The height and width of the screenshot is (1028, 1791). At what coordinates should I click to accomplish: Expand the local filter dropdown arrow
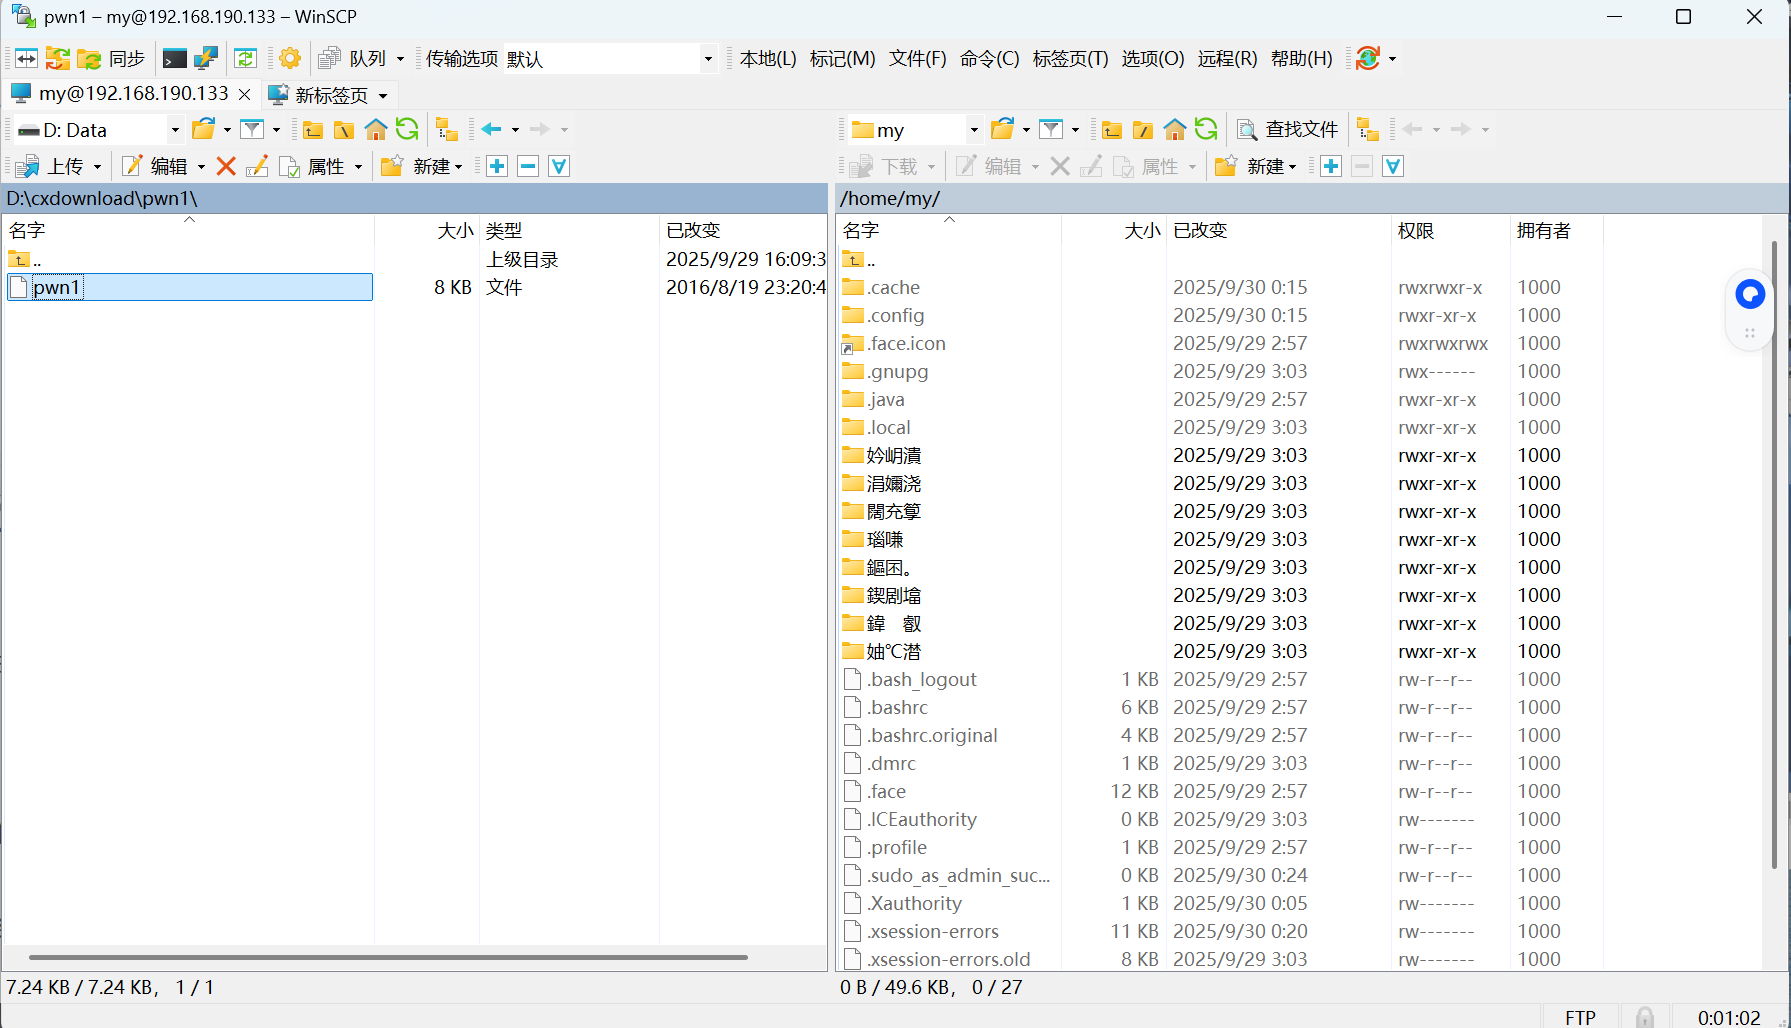pyautogui.click(x=276, y=130)
